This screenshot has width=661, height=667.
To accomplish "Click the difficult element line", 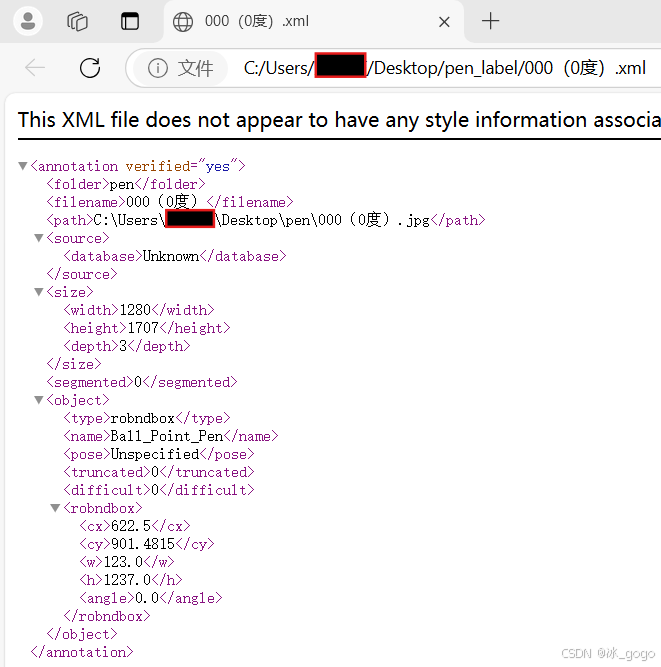I will tap(159, 490).
